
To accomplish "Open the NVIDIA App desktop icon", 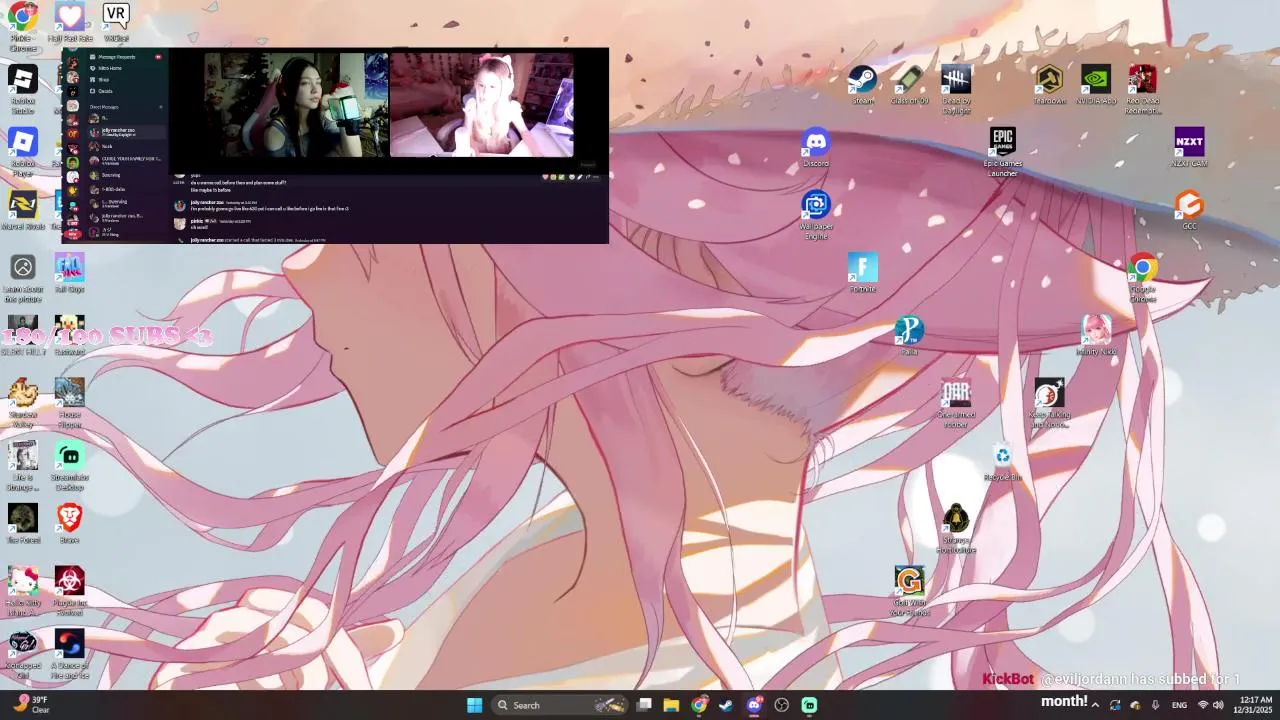I will click(x=1096, y=85).
